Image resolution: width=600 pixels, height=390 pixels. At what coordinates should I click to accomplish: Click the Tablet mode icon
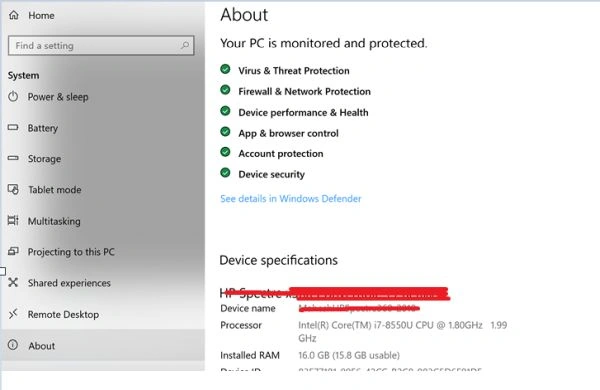(13, 189)
